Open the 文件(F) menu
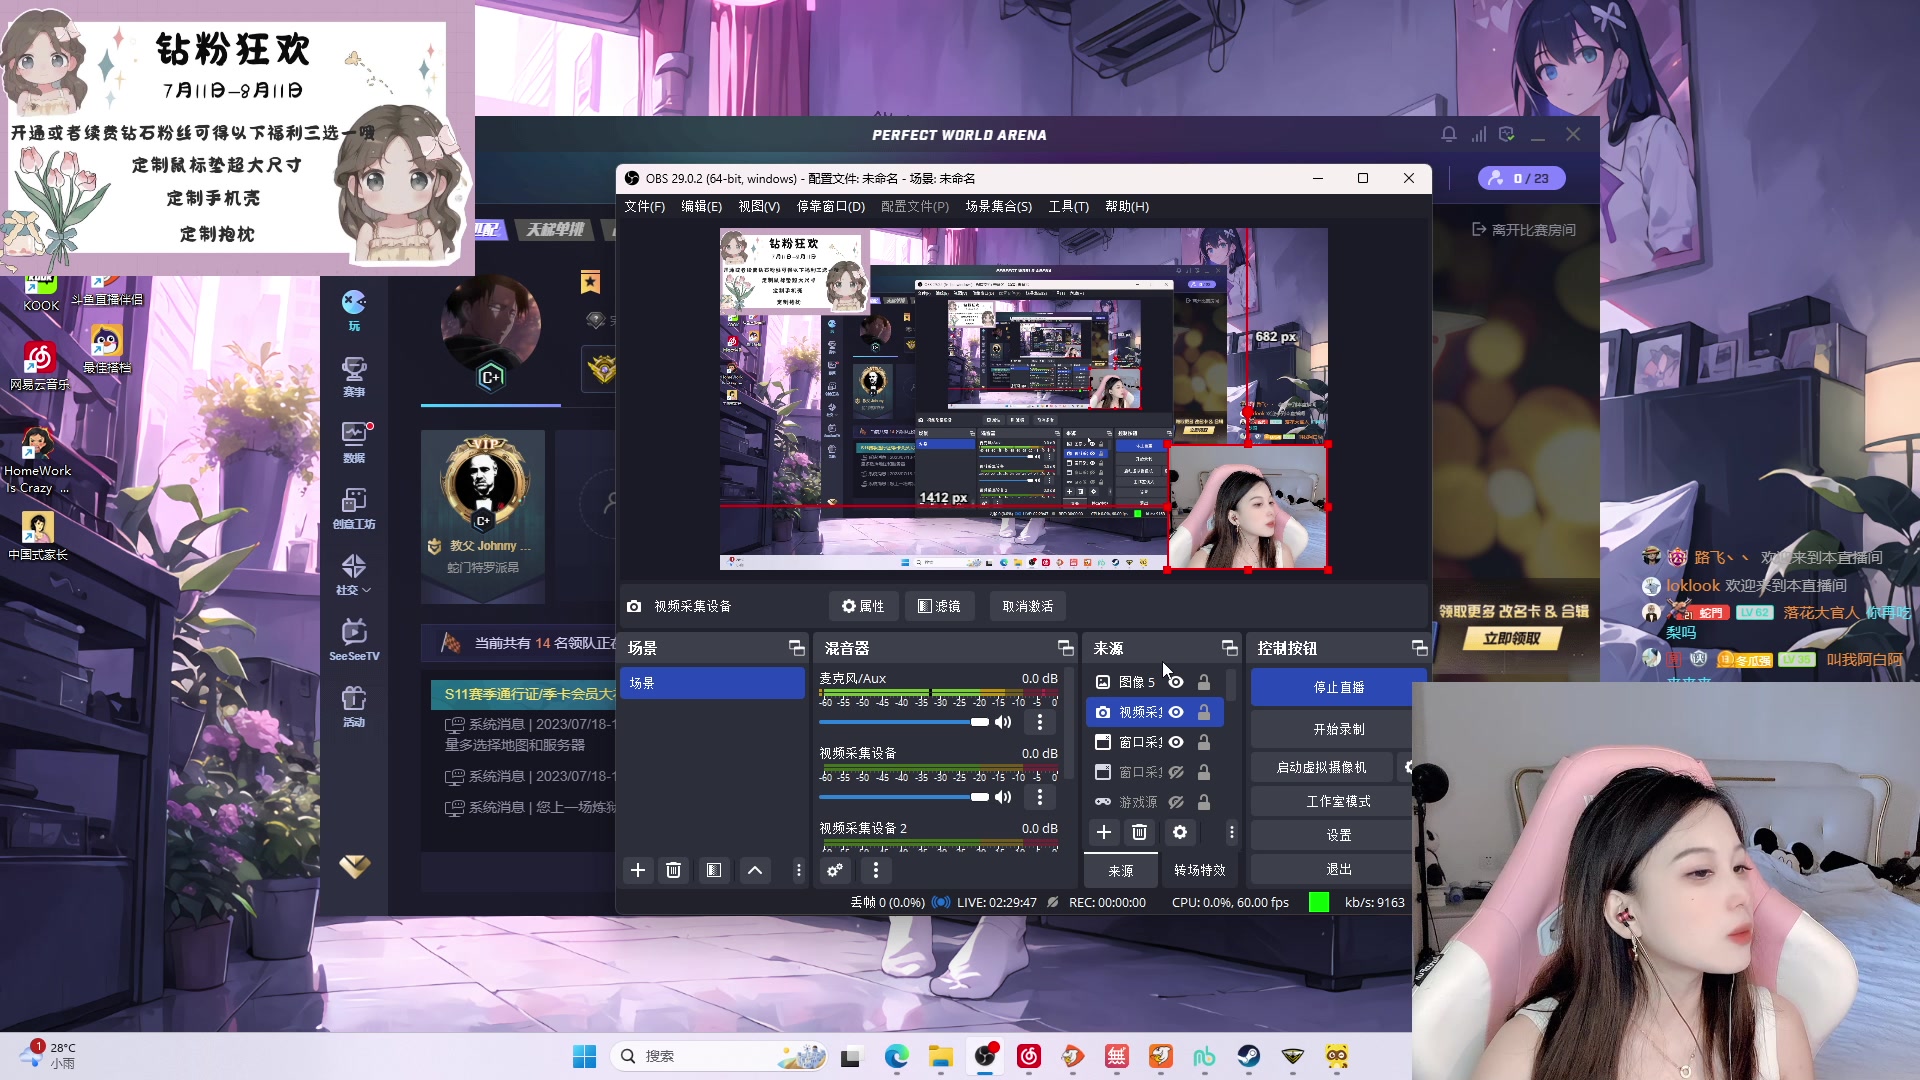Viewport: 1920px width, 1080px height. tap(644, 206)
